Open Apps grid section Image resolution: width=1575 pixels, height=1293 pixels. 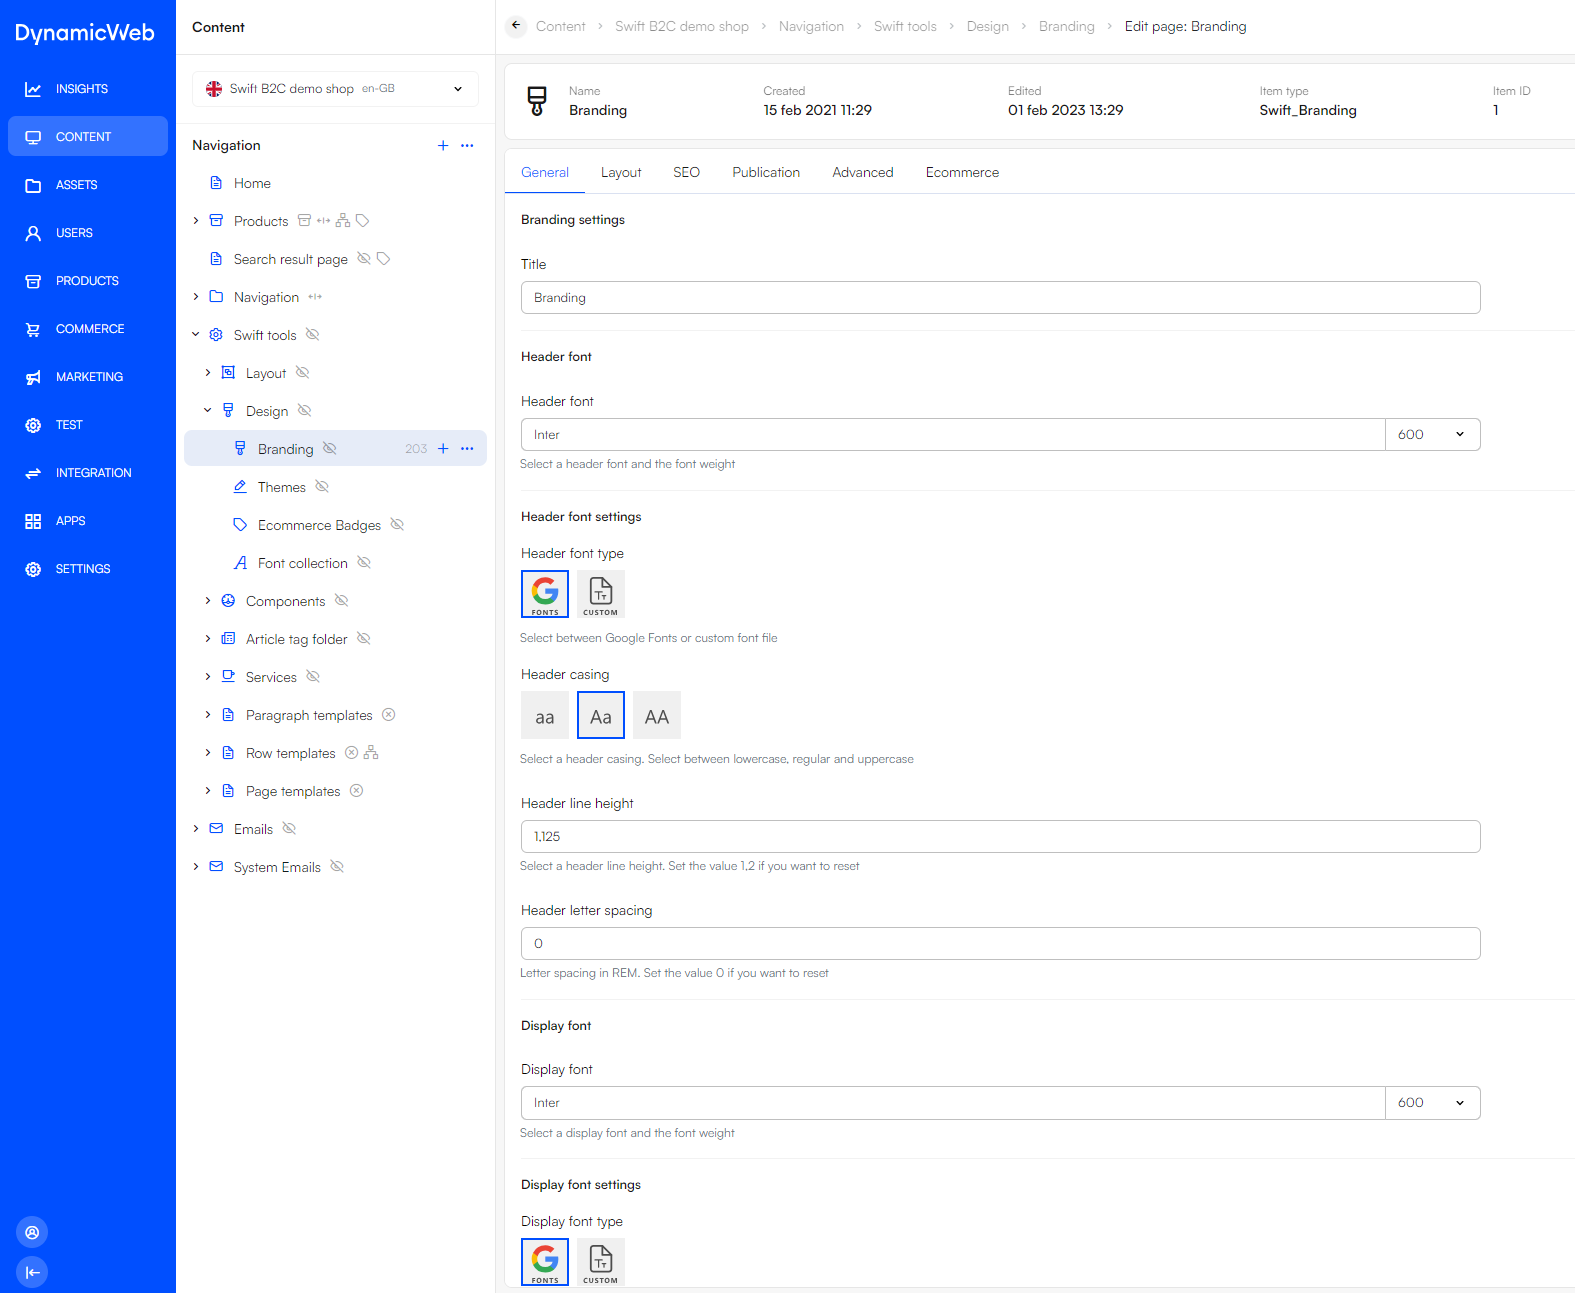pos(88,521)
